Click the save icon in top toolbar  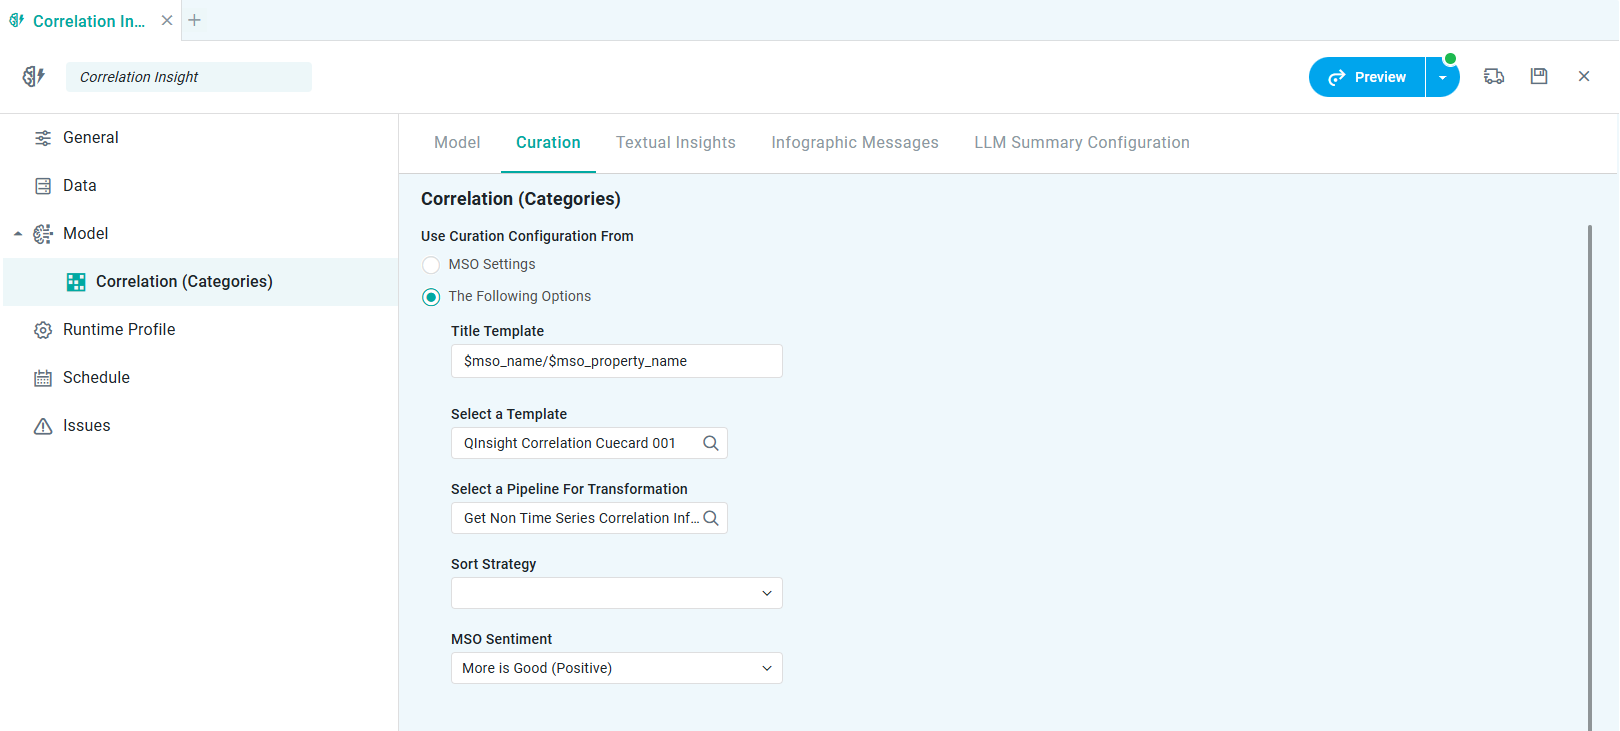pyautogui.click(x=1539, y=76)
